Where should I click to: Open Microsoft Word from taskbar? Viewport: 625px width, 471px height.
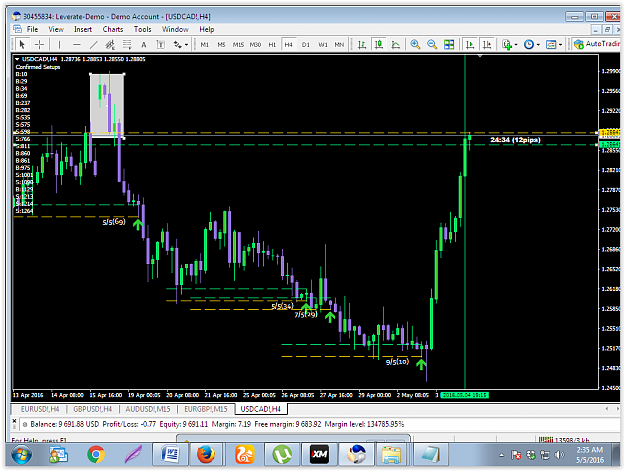tap(171, 455)
